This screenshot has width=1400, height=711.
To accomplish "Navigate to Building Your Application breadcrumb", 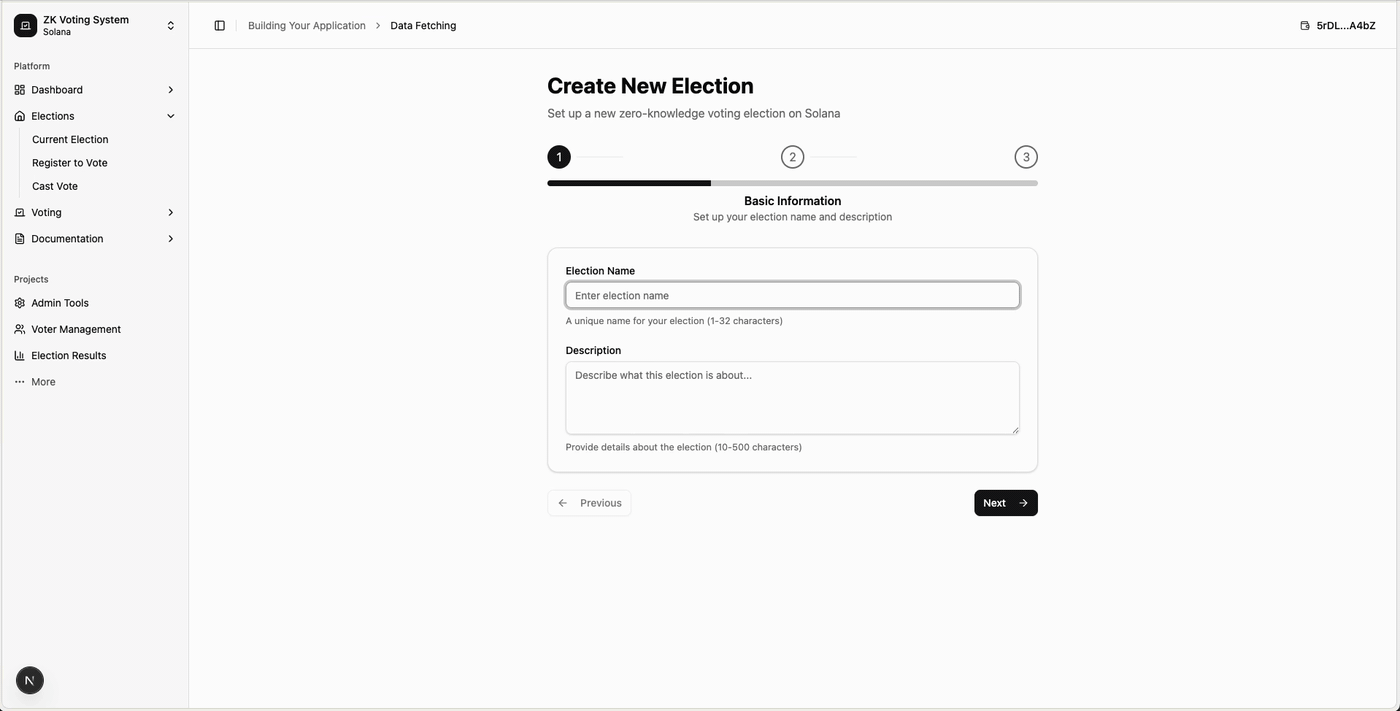I will pyautogui.click(x=306, y=25).
